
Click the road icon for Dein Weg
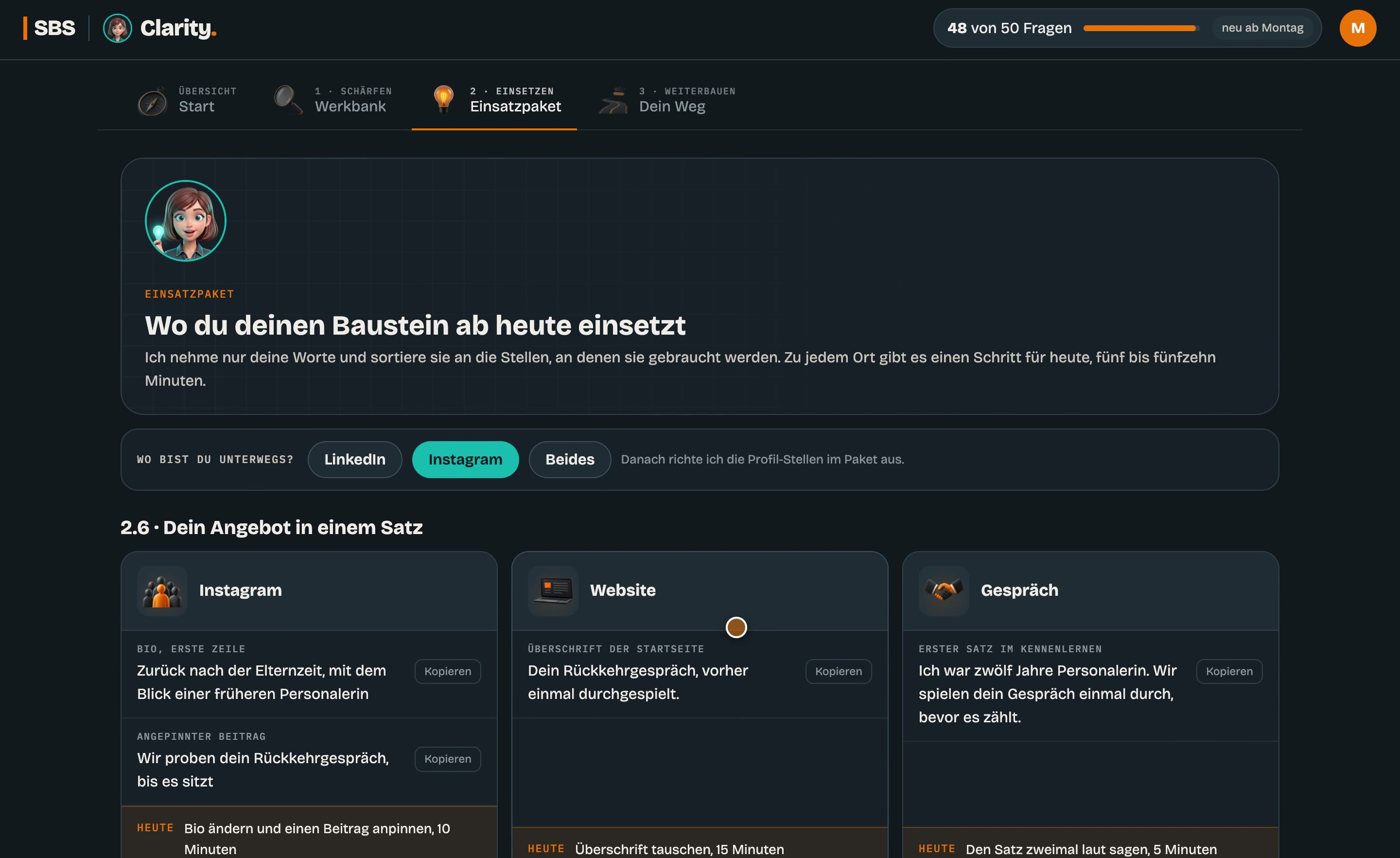pyautogui.click(x=612, y=100)
